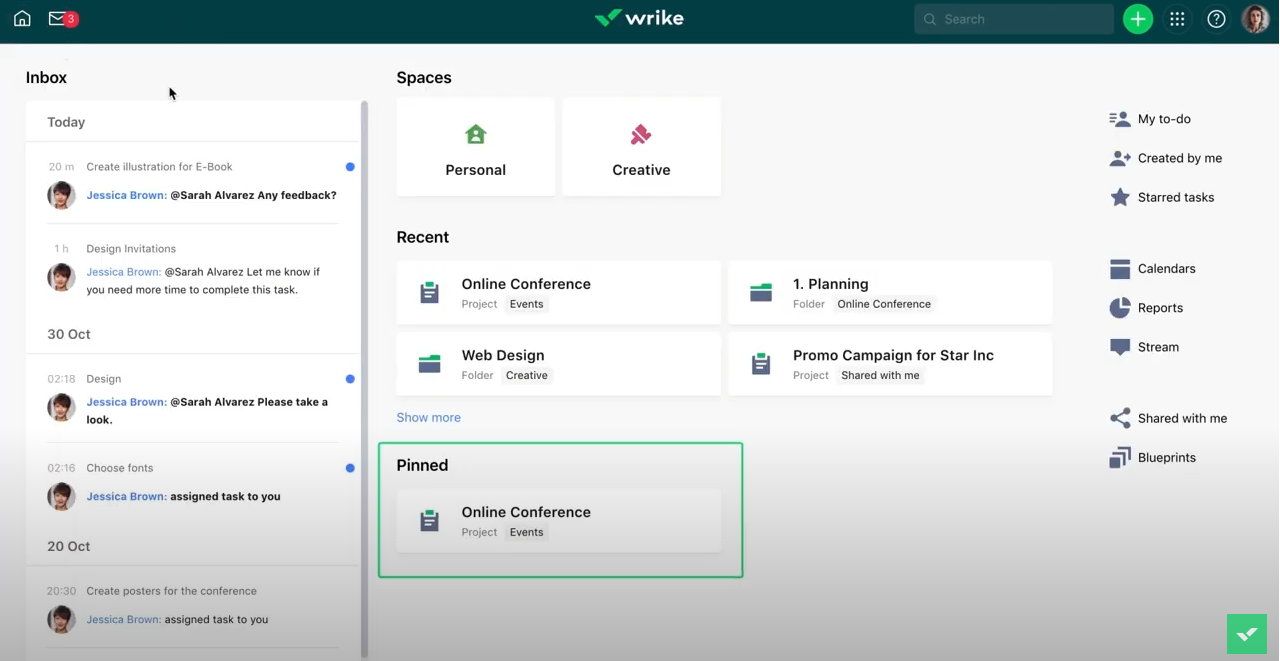Open the 1. Planning folder card

tap(890, 293)
